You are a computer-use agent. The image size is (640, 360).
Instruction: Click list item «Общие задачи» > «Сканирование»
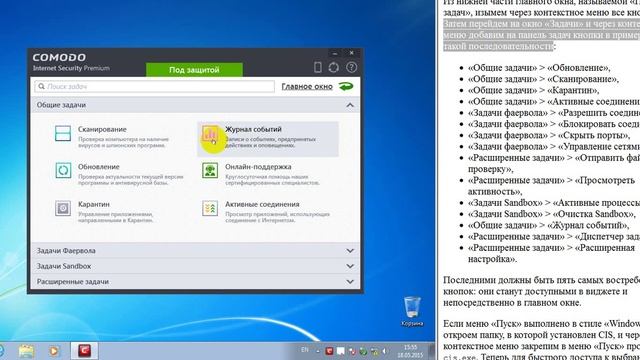543,79
